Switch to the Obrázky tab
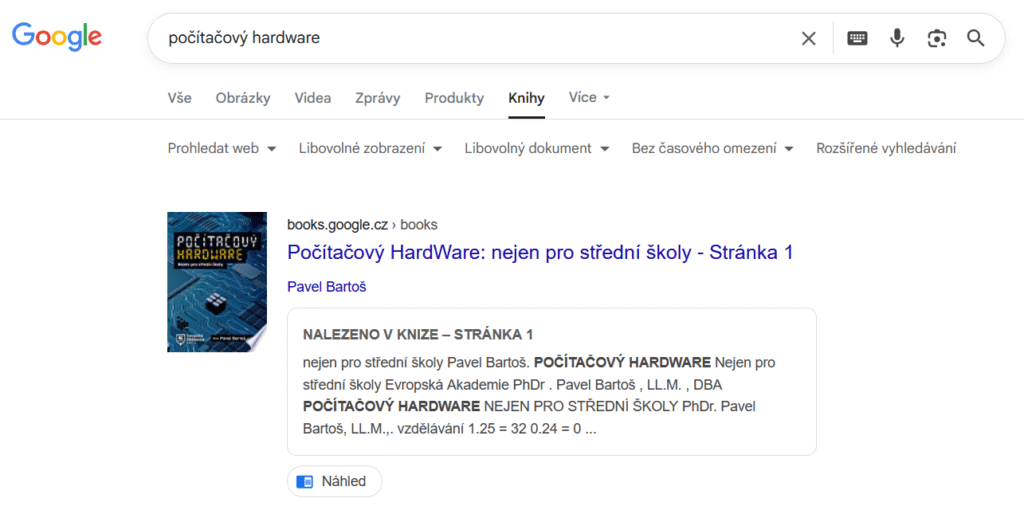 click(x=243, y=98)
